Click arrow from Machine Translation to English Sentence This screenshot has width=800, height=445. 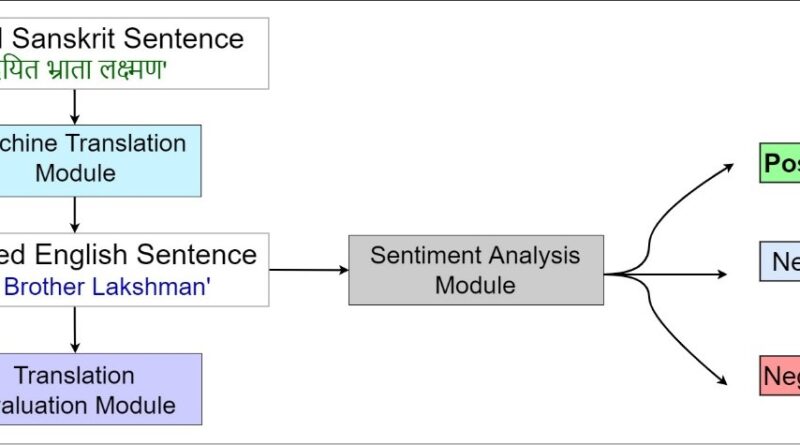(x=74, y=214)
